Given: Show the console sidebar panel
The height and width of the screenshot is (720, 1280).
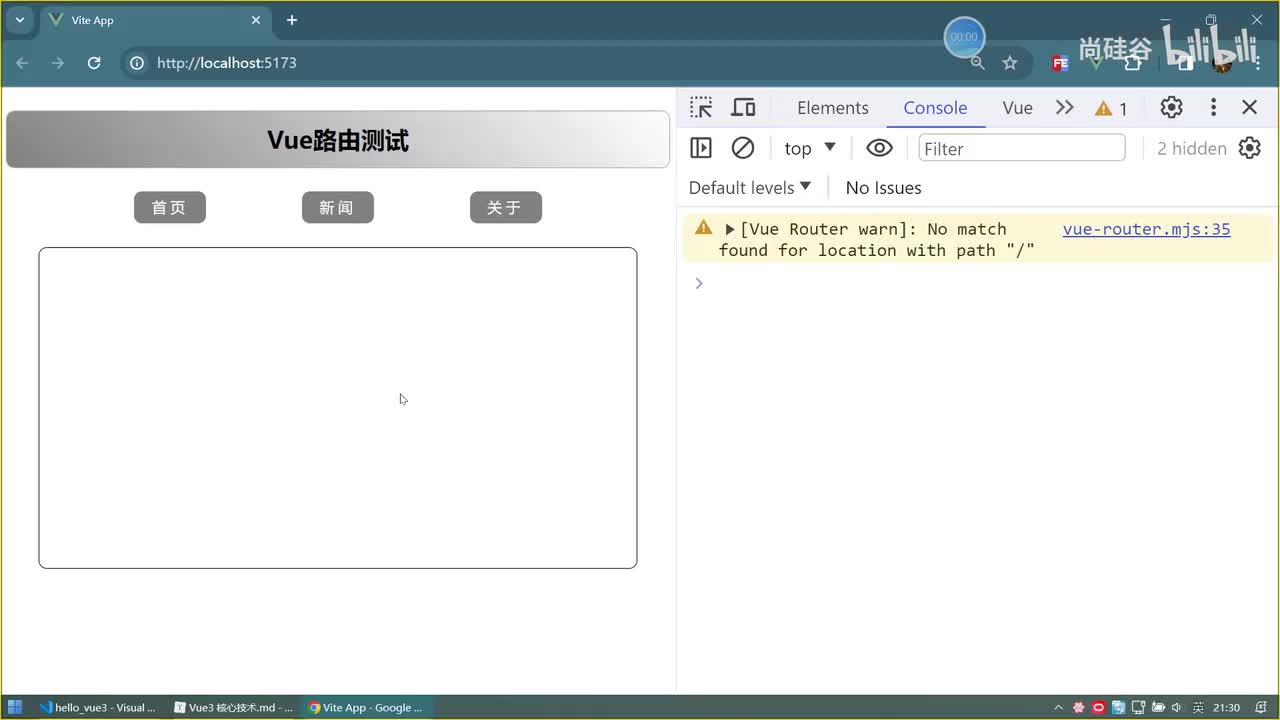Looking at the screenshot, I should [x=701, y=148].
